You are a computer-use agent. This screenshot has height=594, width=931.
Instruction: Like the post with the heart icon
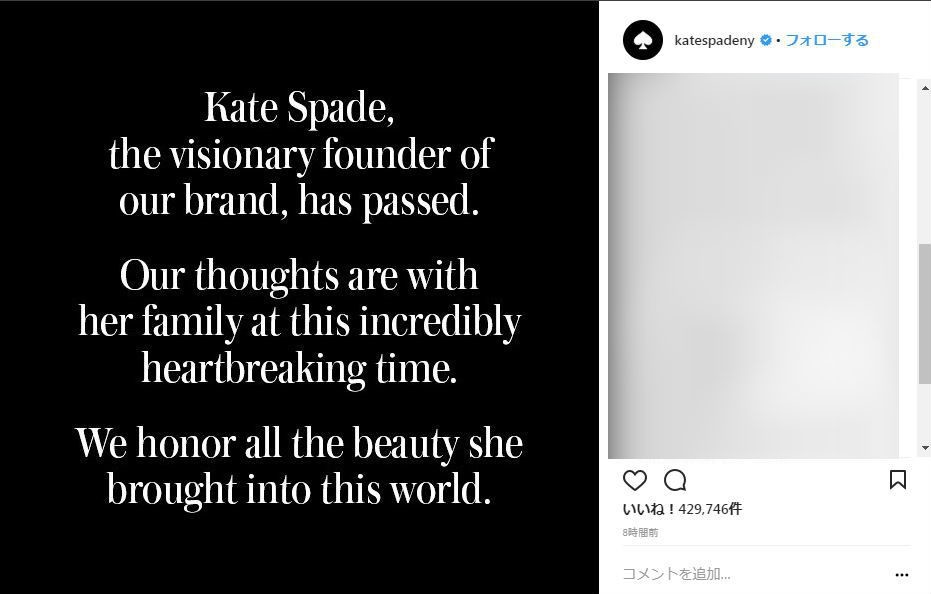pos(635,480)
